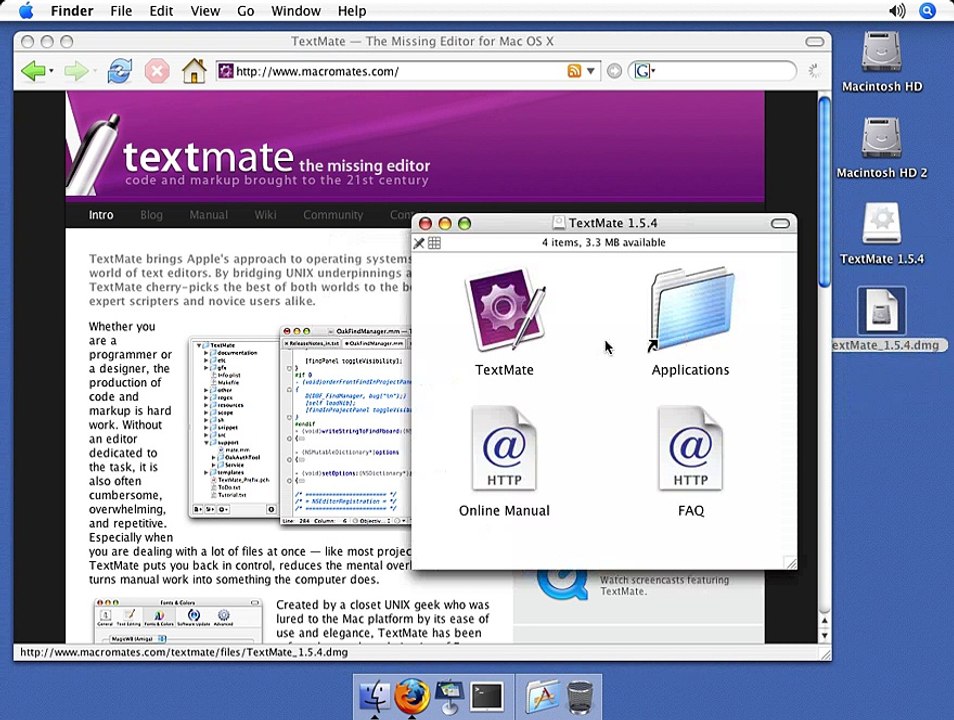Go to the Community page tab
The width and height of the screenshot is (954, 720).
click(x=333, y=215)
